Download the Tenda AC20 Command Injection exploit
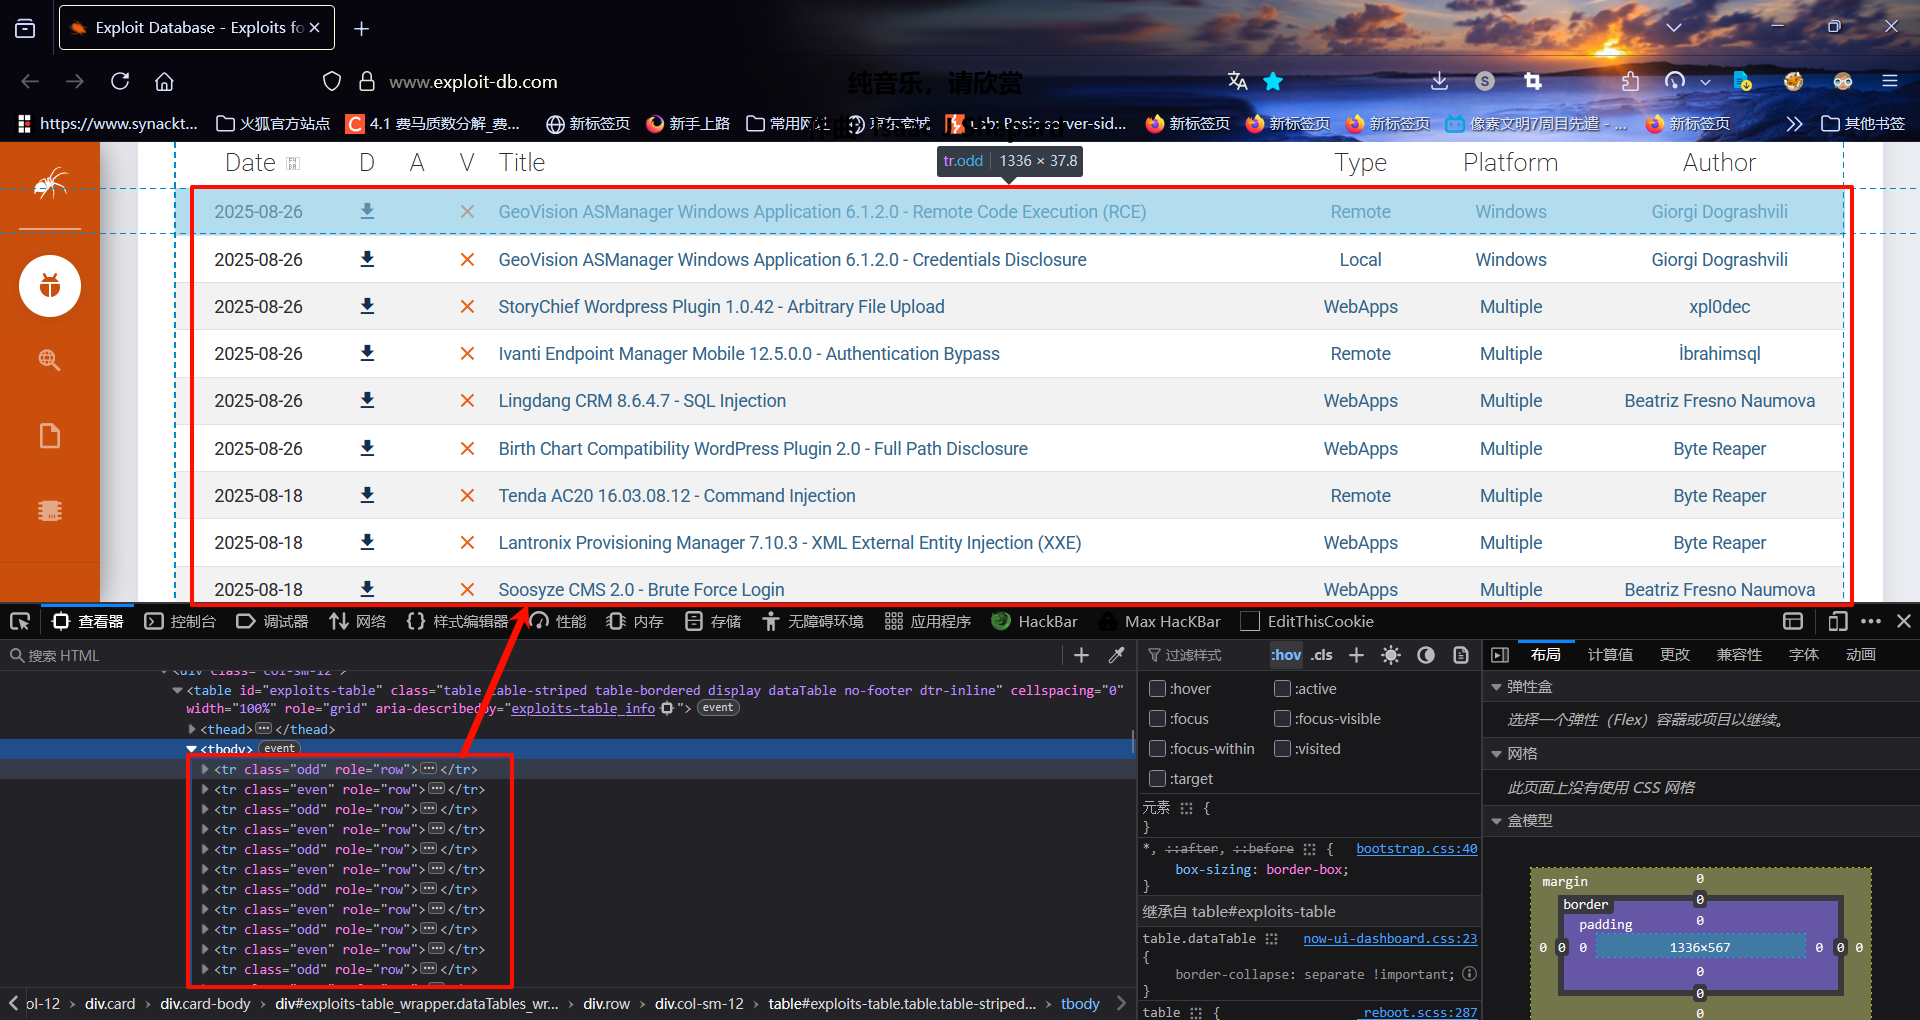Viewport: 1920px width, 1020px height. pyautogui.click(x=367, y=495)
